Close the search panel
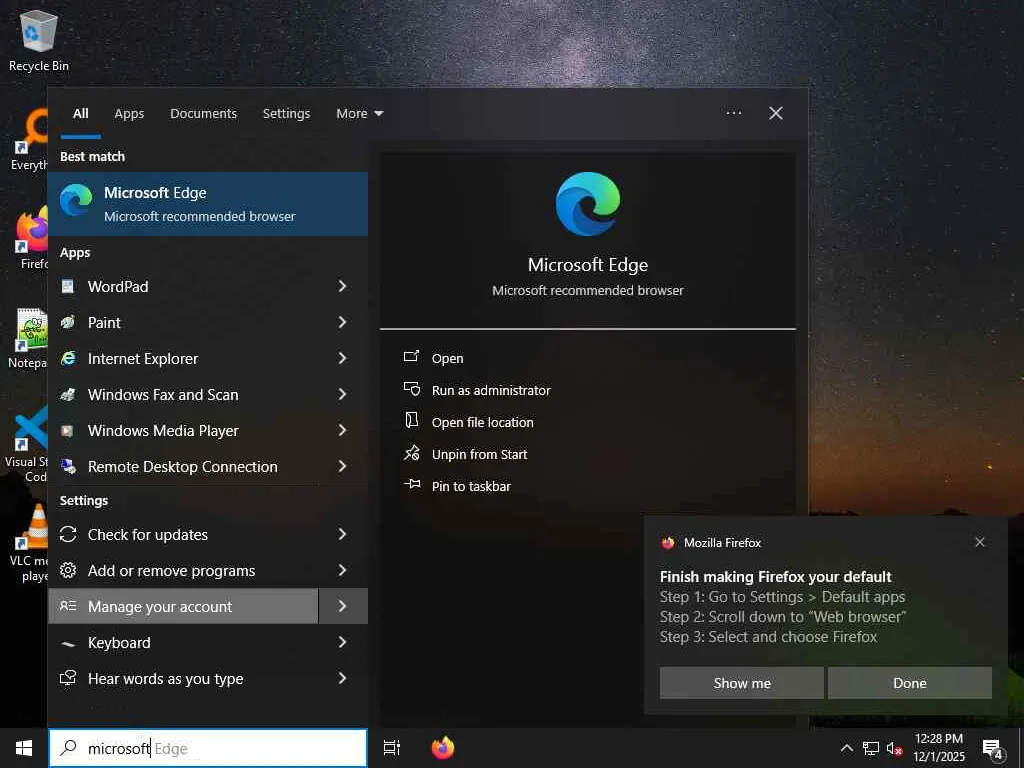Viewport: 1024px width, 768px height. coord(776,113)
